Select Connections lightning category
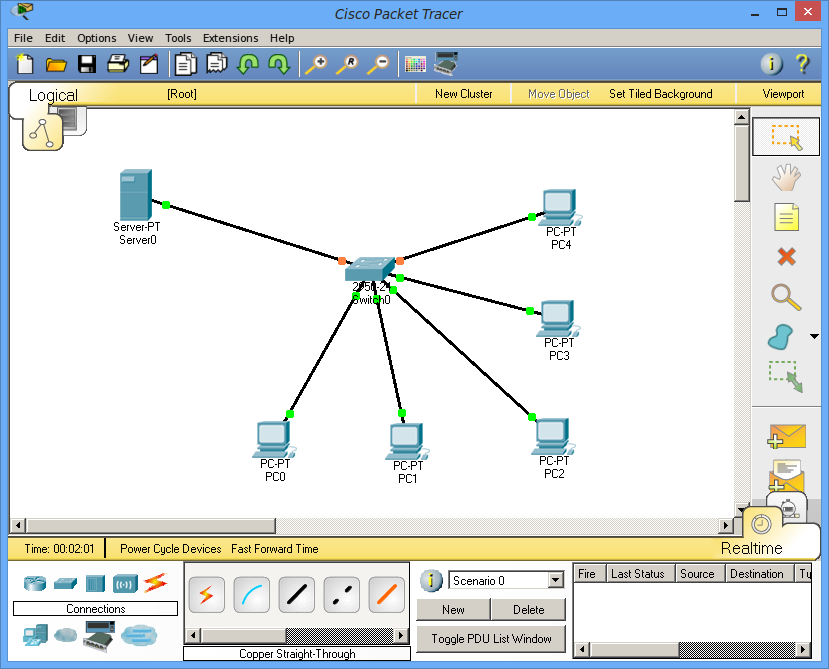 (156, 583)
